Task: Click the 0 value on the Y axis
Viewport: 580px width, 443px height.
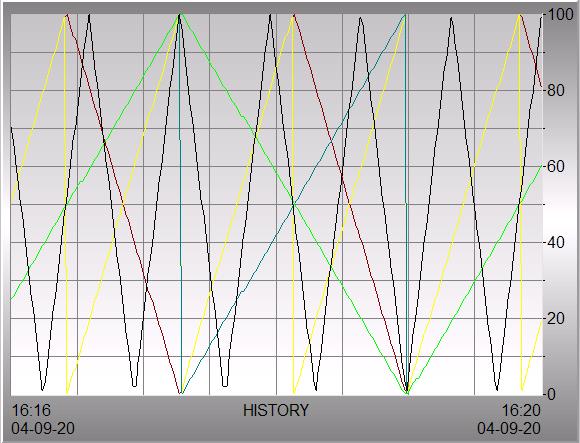Action: [x=551, y=394]
